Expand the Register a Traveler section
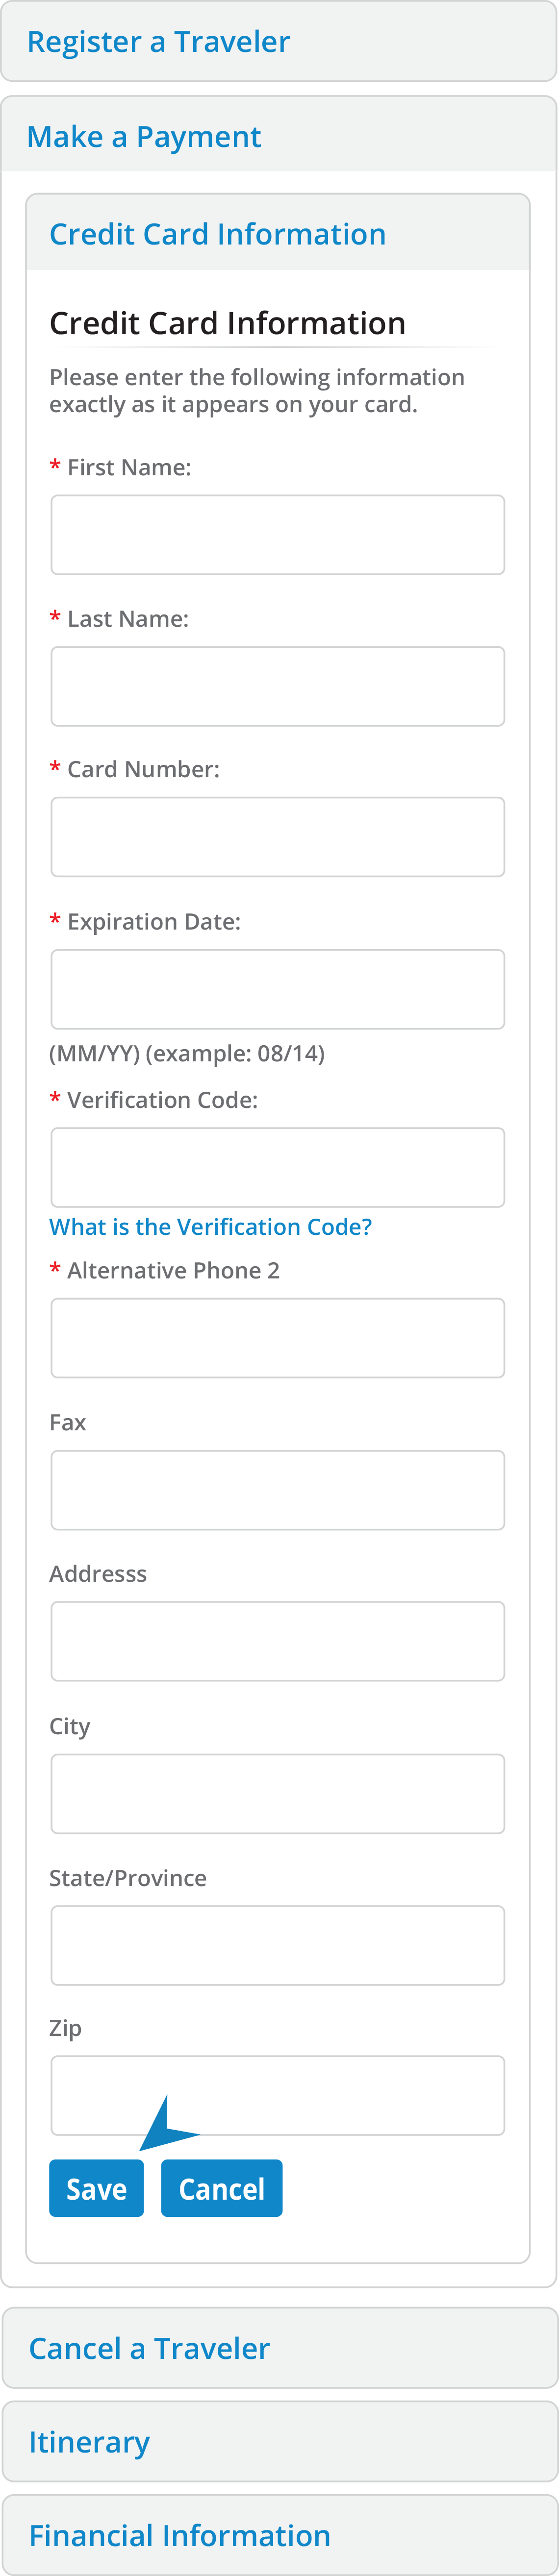The width and height of the screenshot is (559, 2576). (x=158, y=42)
